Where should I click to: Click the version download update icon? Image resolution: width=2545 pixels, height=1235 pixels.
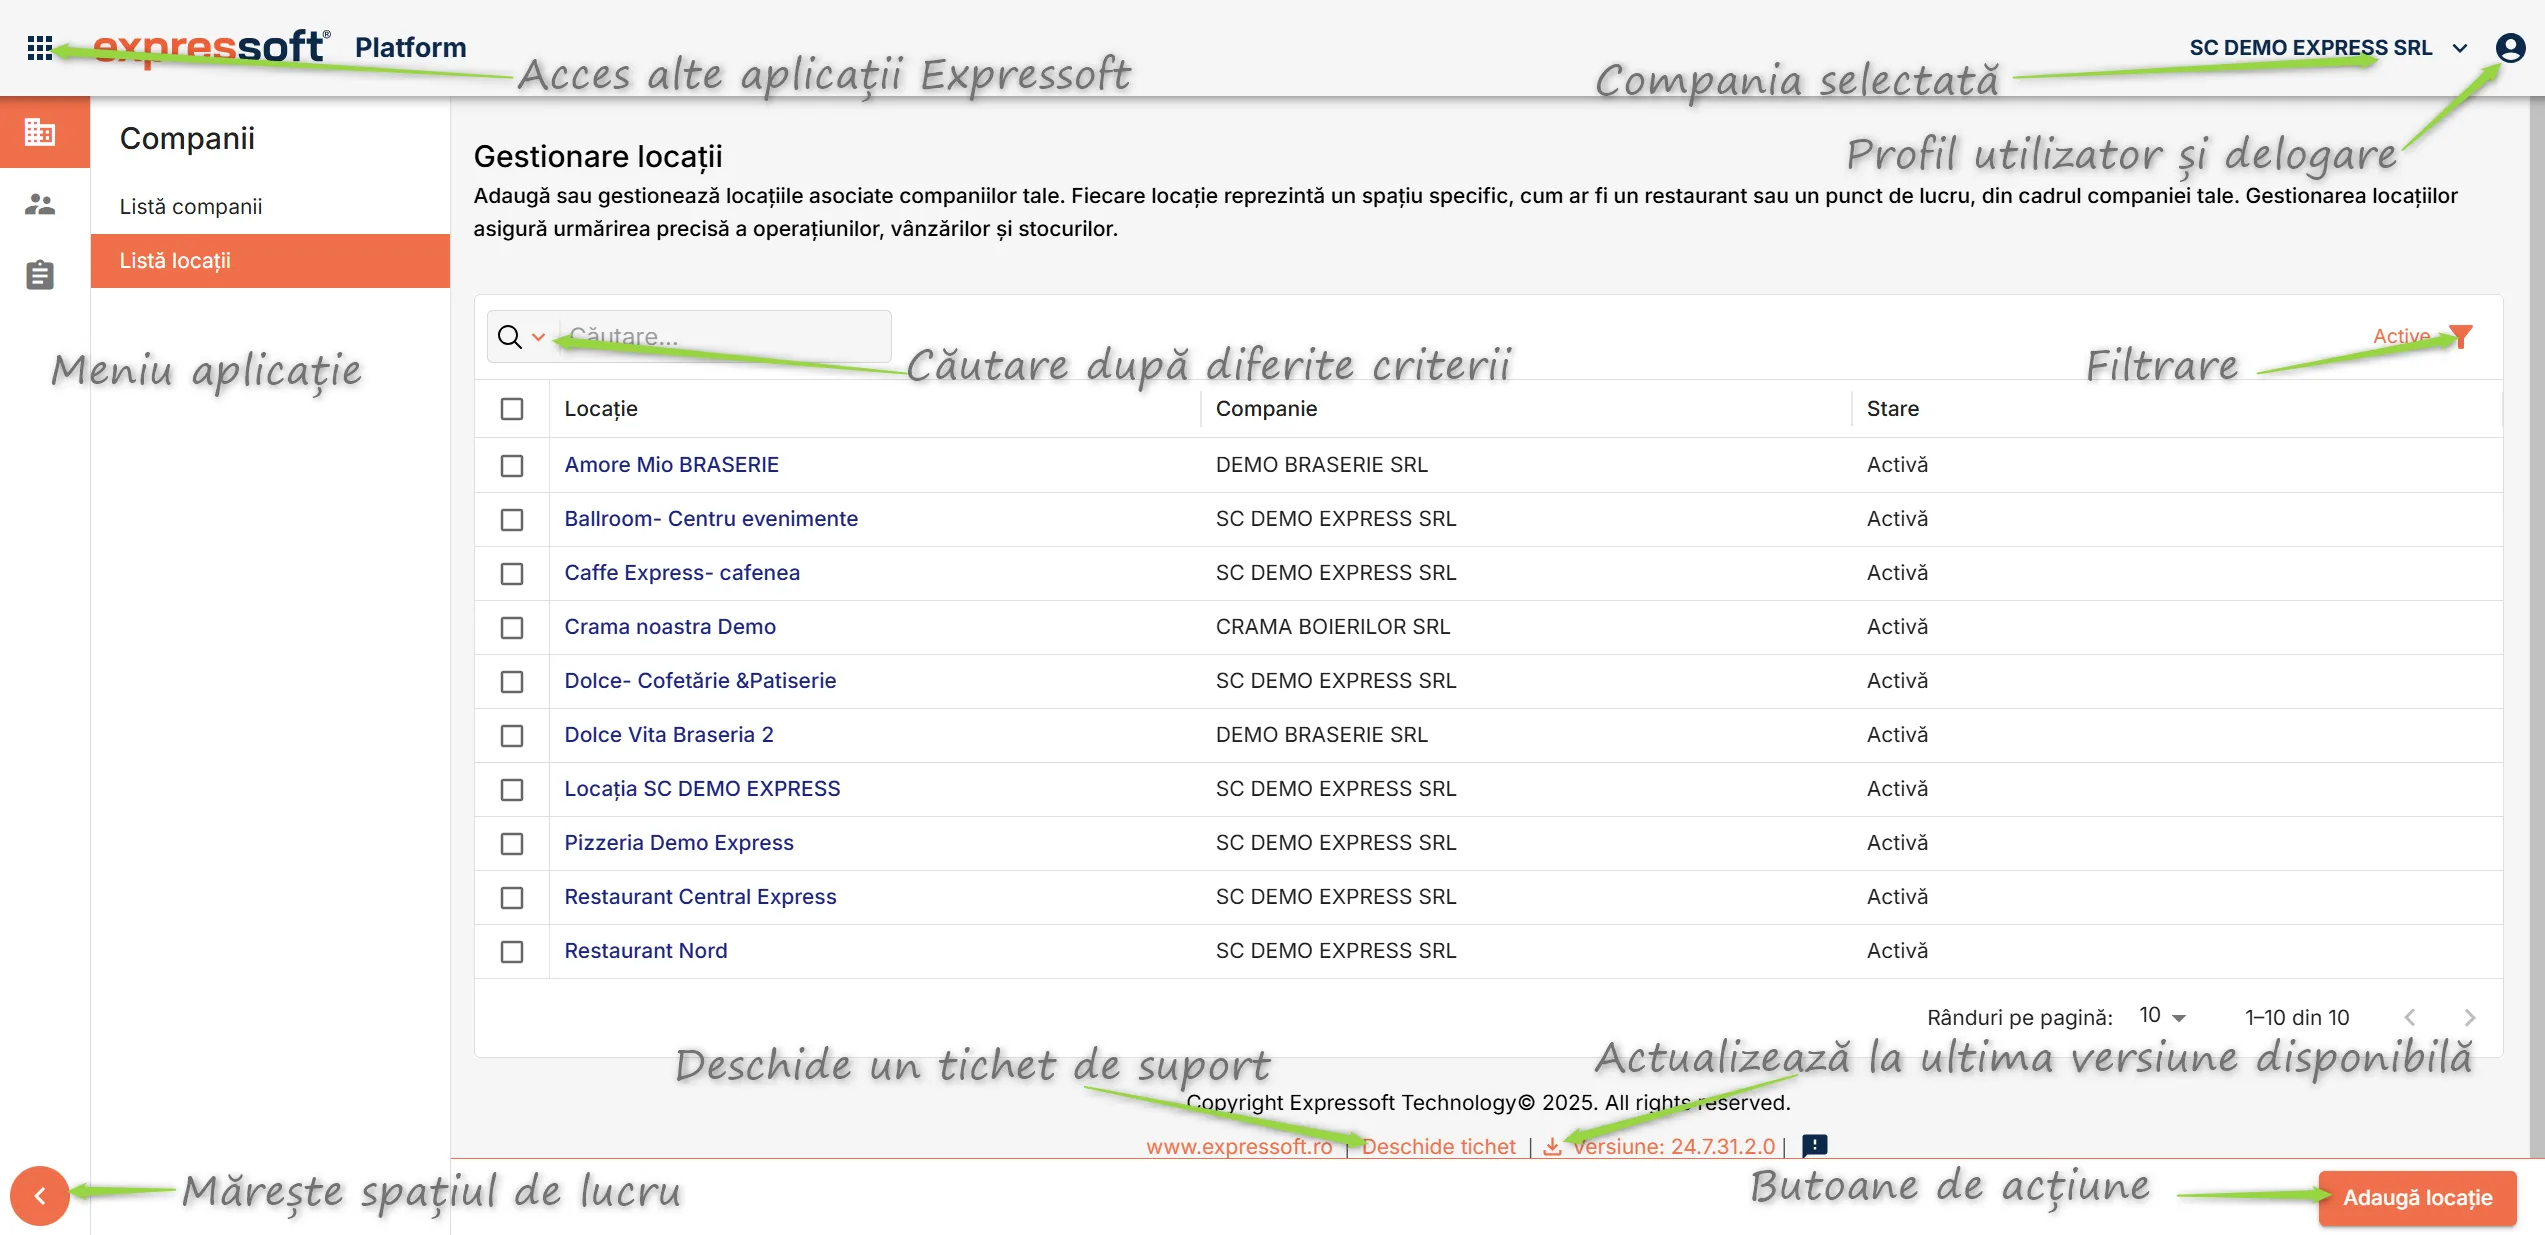tap(1552, 1146)
